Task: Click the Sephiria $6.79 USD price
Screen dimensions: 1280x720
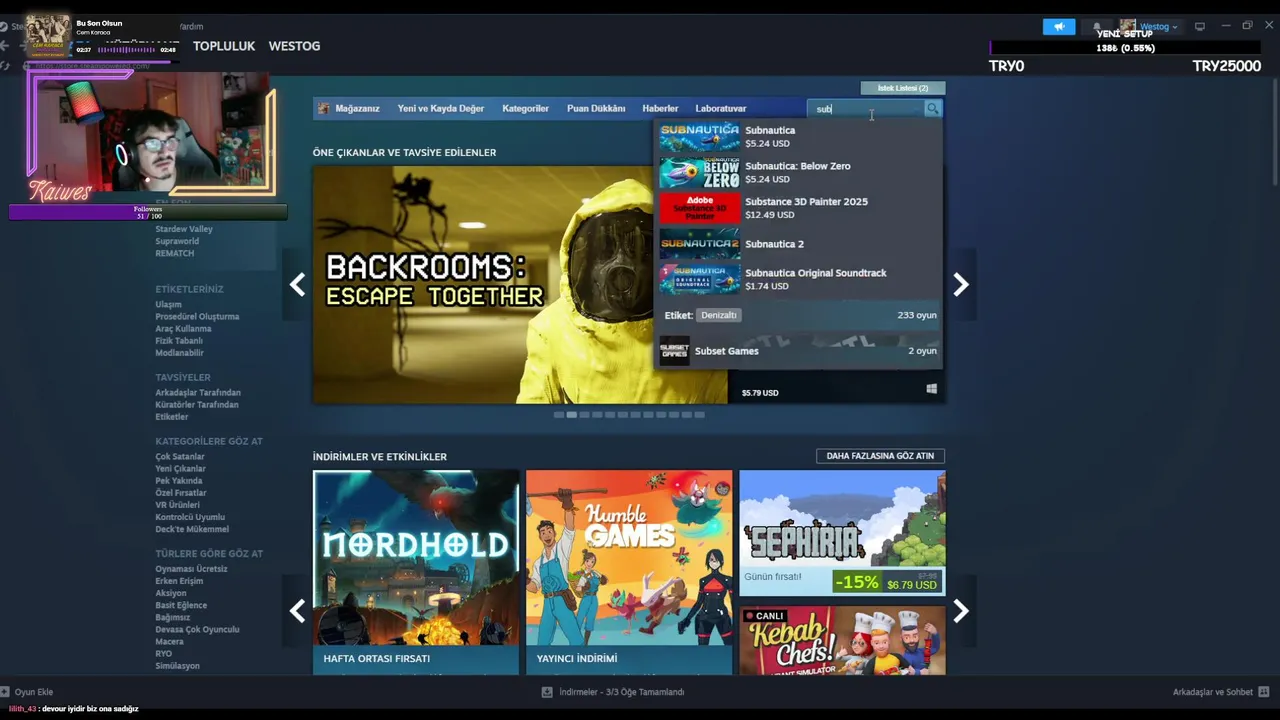Action: pyautogui.click(x=912, y=584)
